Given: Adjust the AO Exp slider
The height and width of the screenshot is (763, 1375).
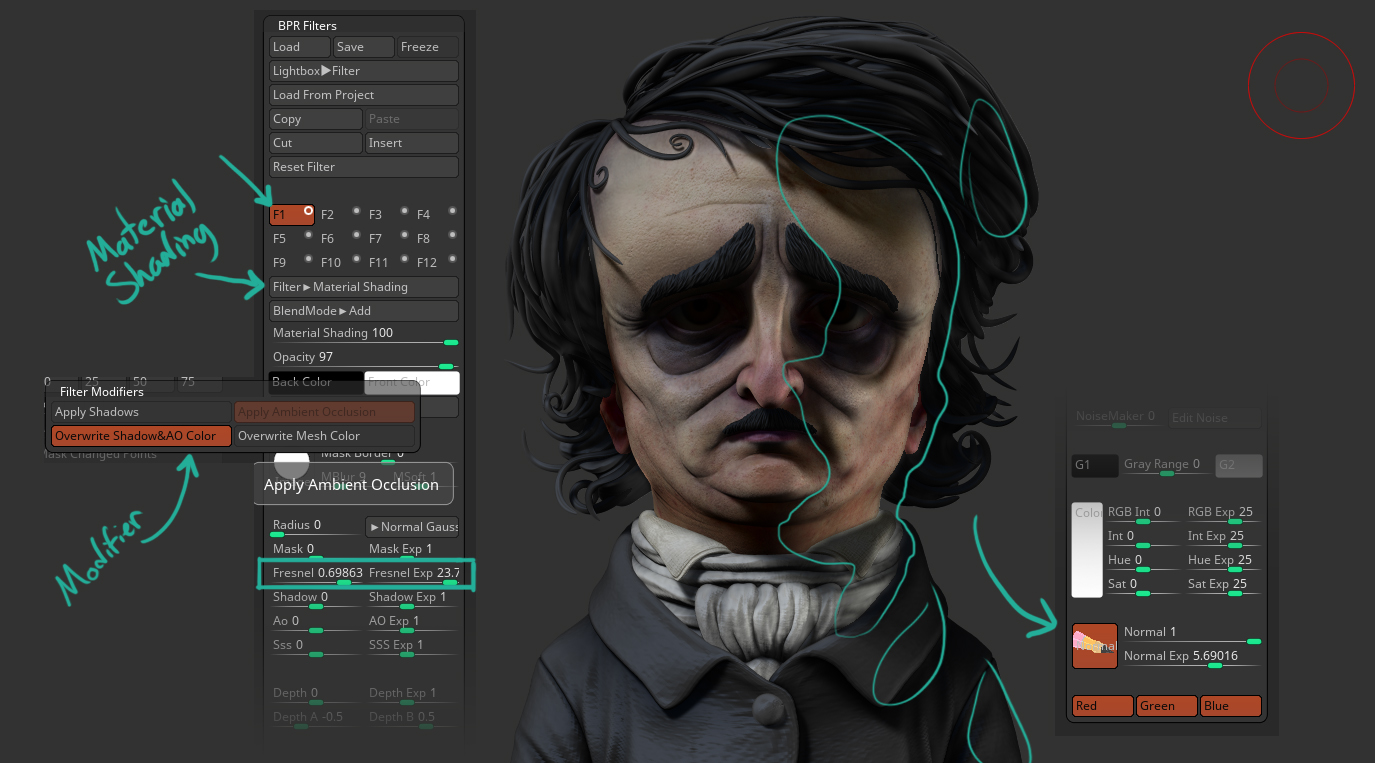Looking at the screenshot, I should [412, 623].
